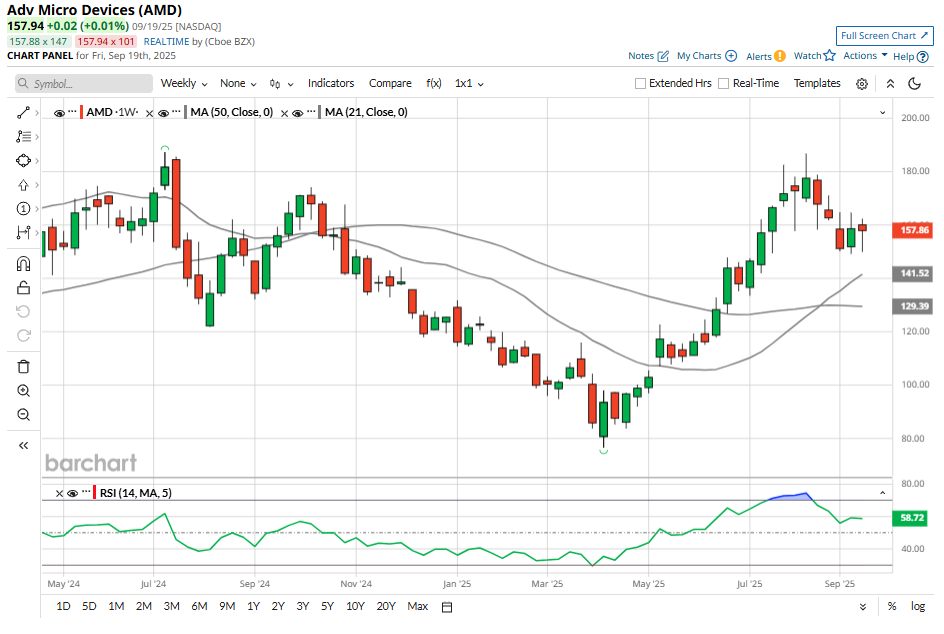The width and height of the screenshot is (944, 634).
Task: Open Full Screen Chart
Action: click(x=884, y=36)
